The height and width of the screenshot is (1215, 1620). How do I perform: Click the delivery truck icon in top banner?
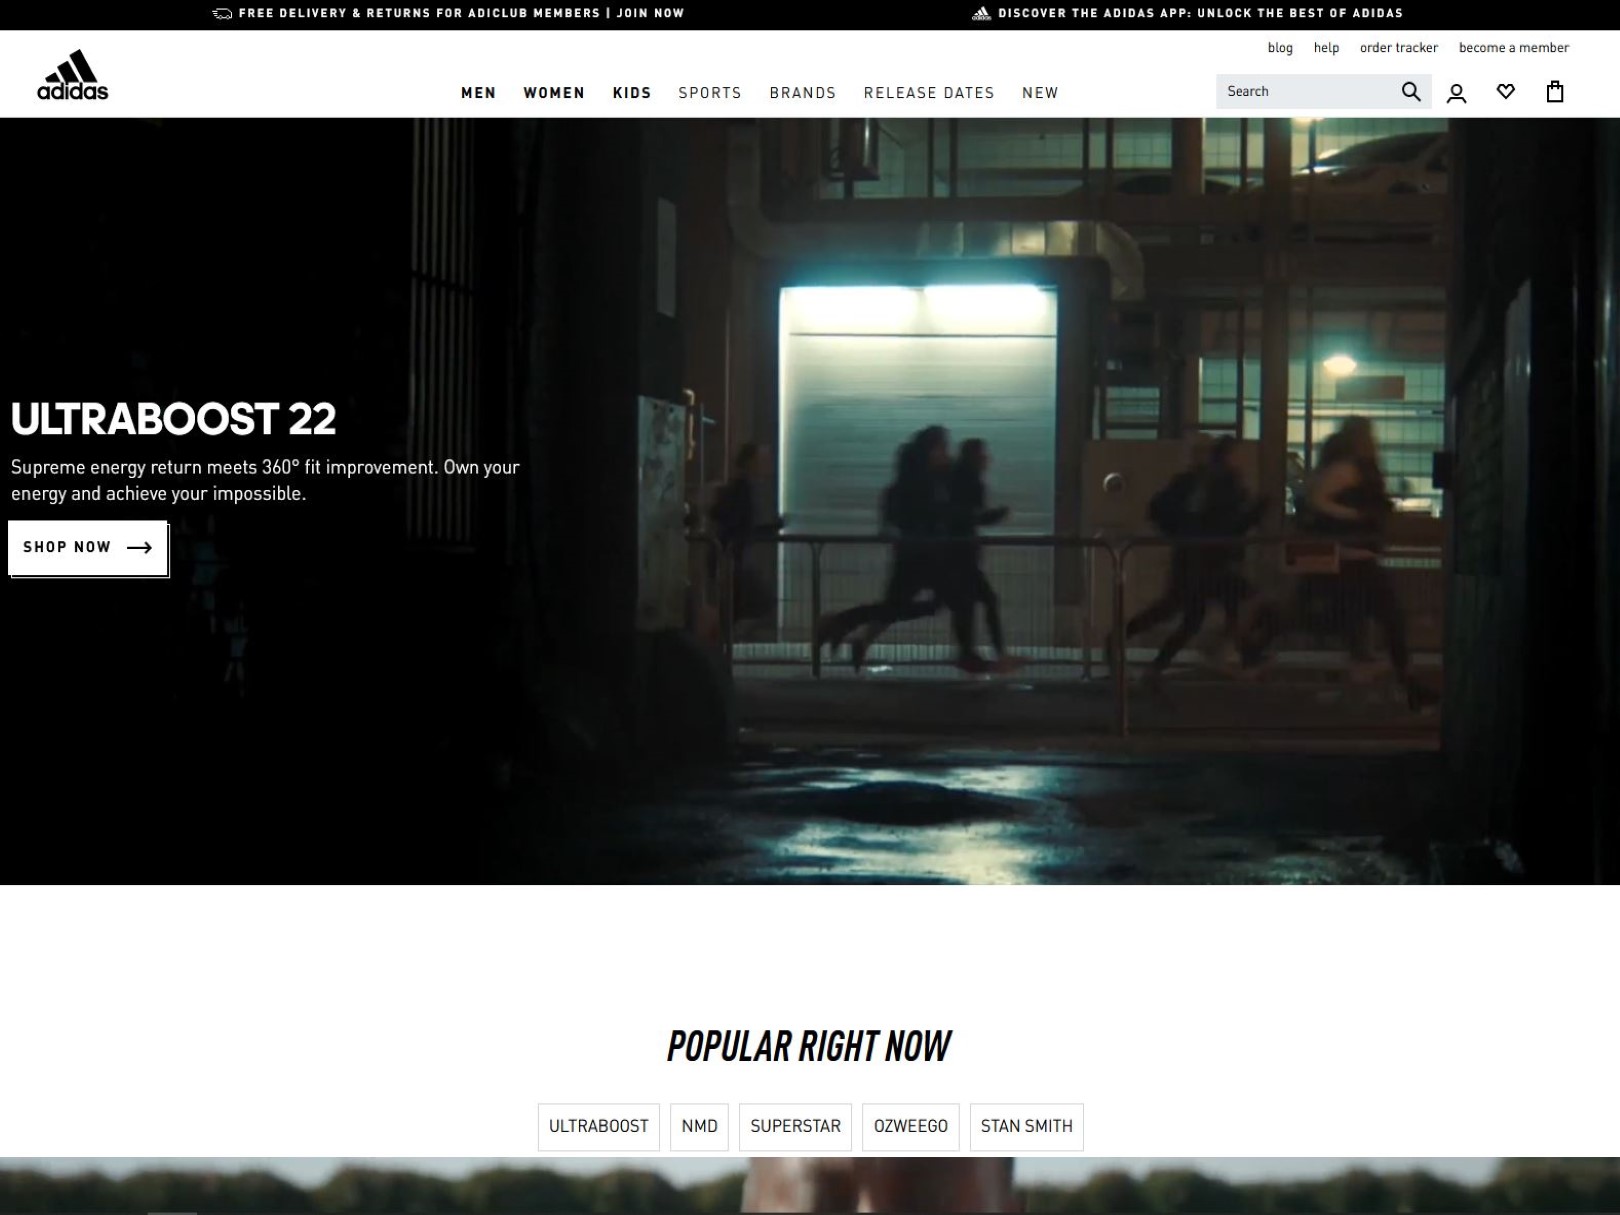click(222, 14)
